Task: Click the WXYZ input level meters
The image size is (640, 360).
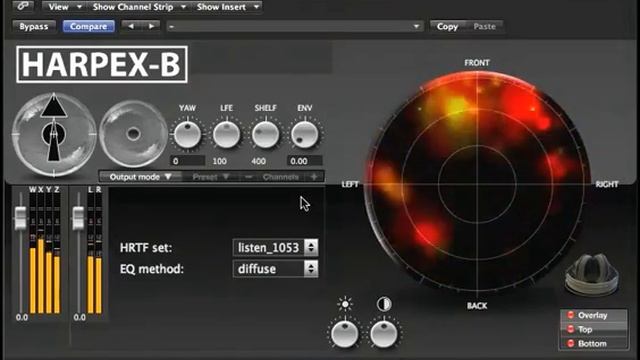Action: click(x=45, y=253)
